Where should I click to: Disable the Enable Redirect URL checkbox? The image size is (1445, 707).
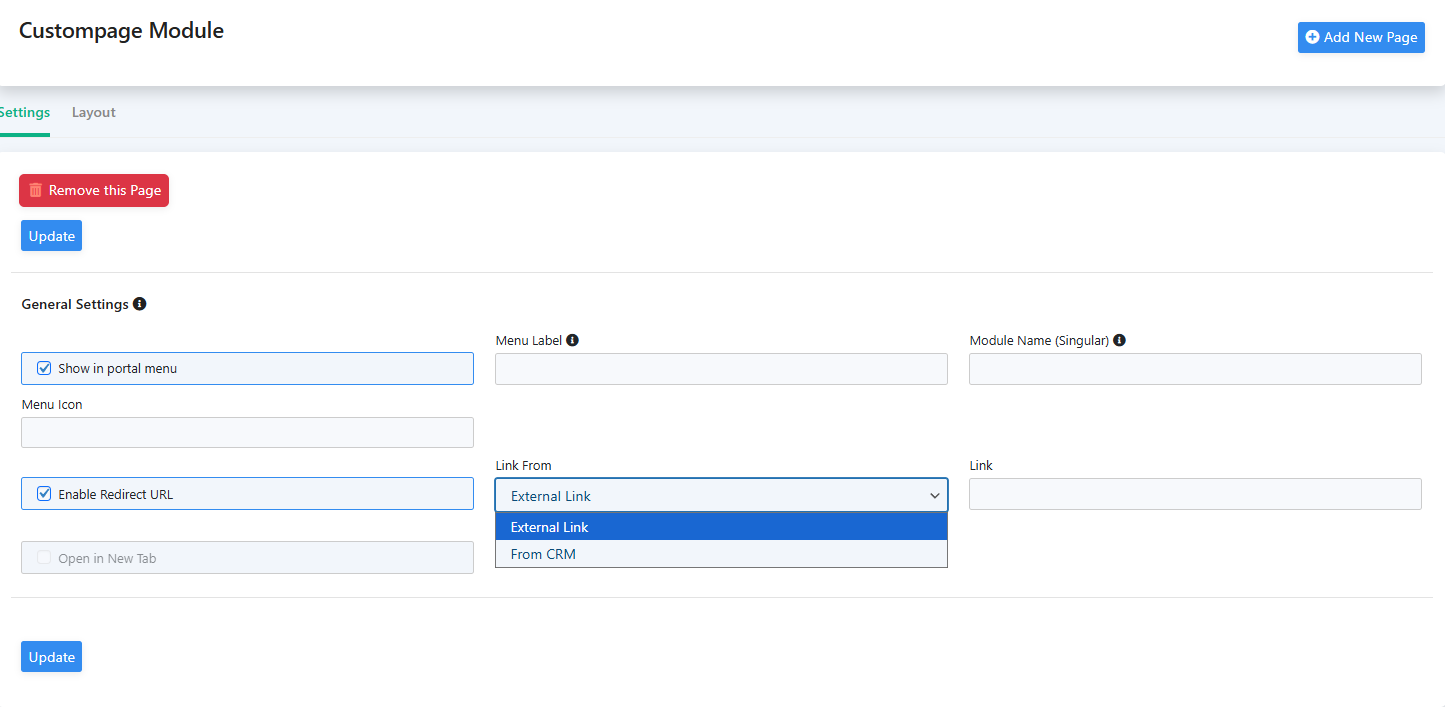pyautogui.click(x=44, y=494)
